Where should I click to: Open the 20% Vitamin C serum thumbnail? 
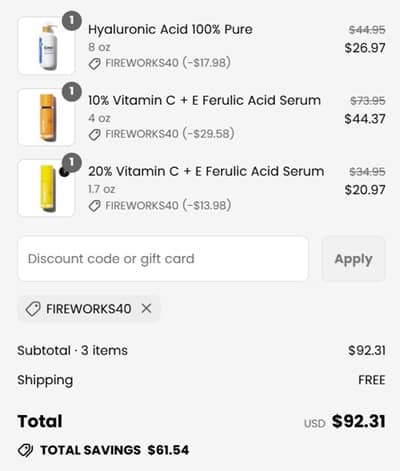pos(46,188)
